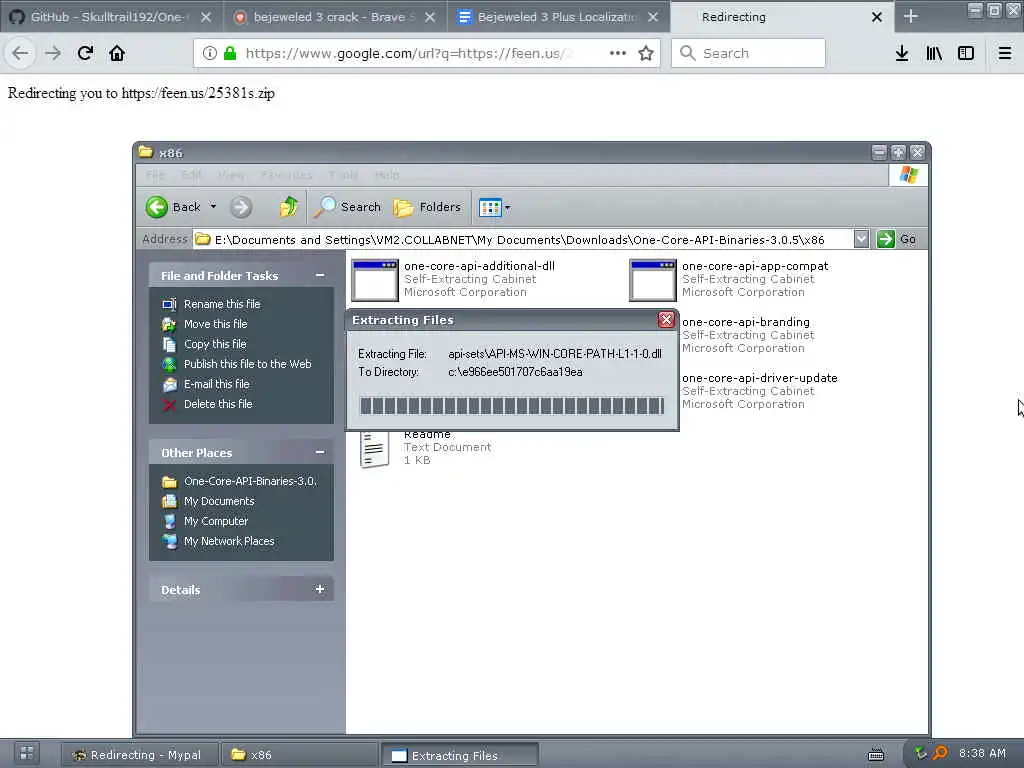1024x768 pixels.
Task: Click the orange magnifier tray icon
Action: (940, 754)
